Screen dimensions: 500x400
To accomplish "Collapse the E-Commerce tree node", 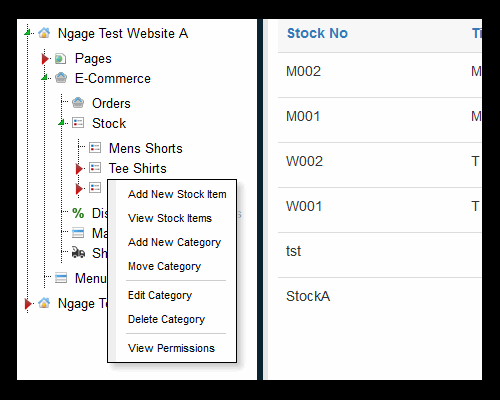I will [44, 78].
